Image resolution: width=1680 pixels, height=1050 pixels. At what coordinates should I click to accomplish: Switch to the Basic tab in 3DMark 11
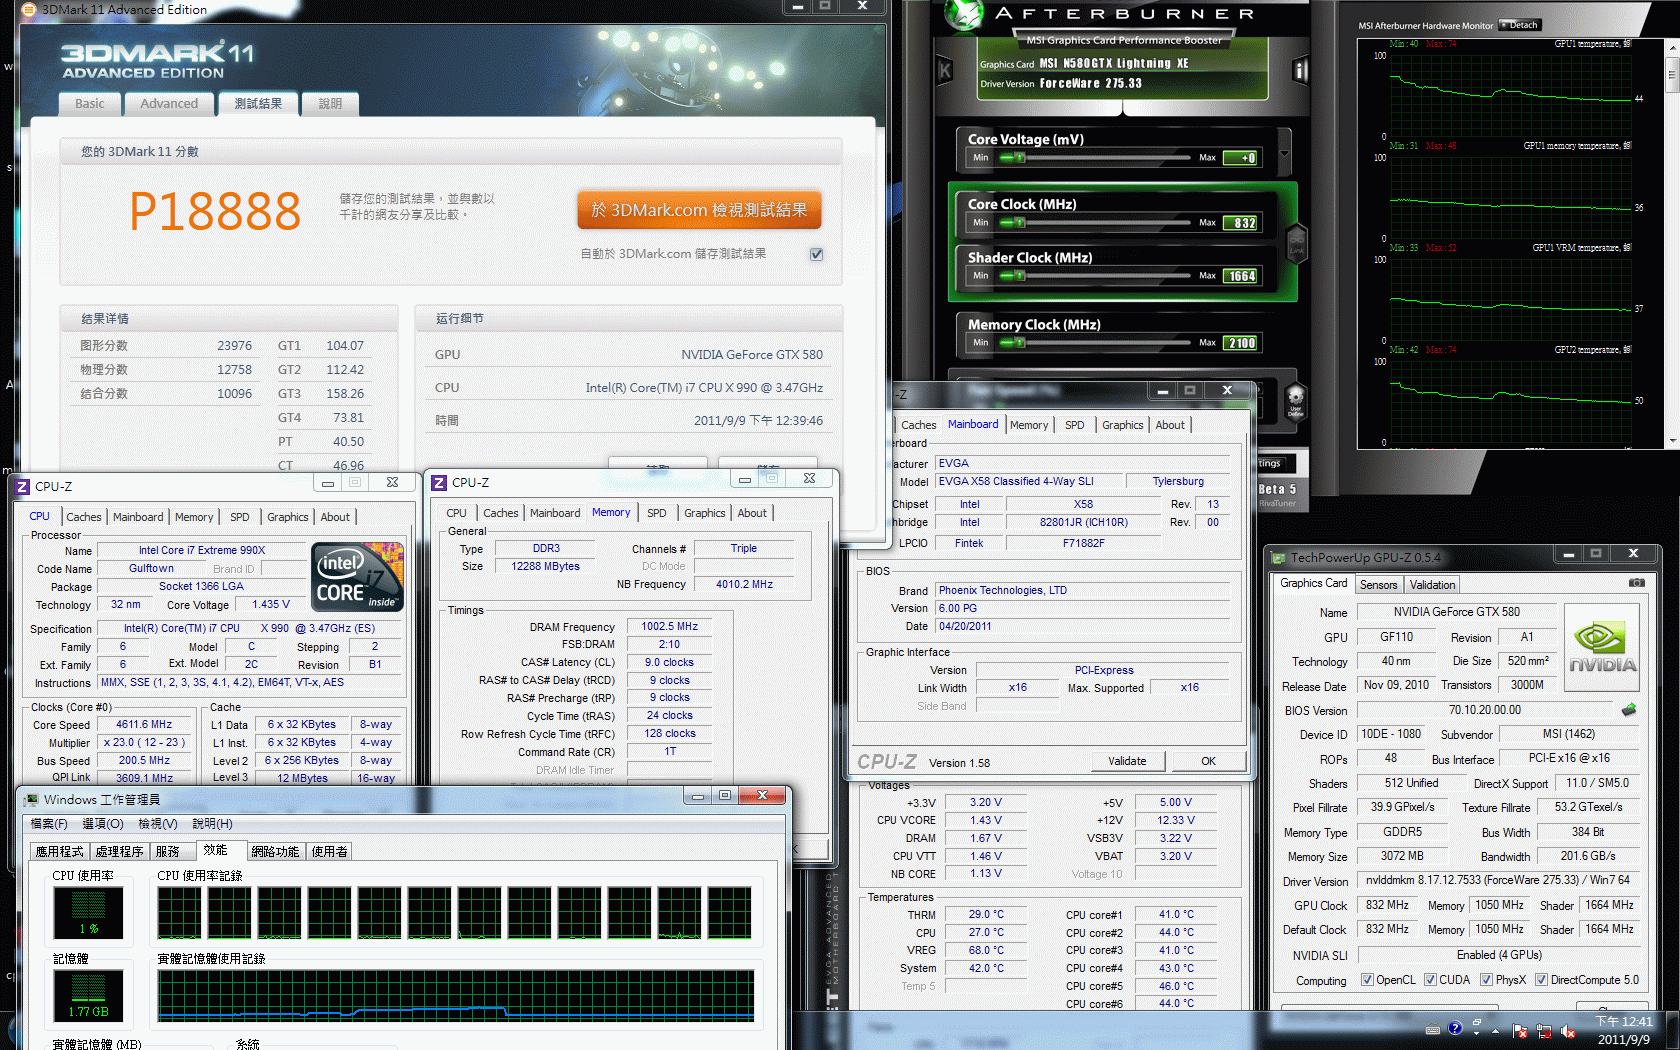[x=89, y=104]
